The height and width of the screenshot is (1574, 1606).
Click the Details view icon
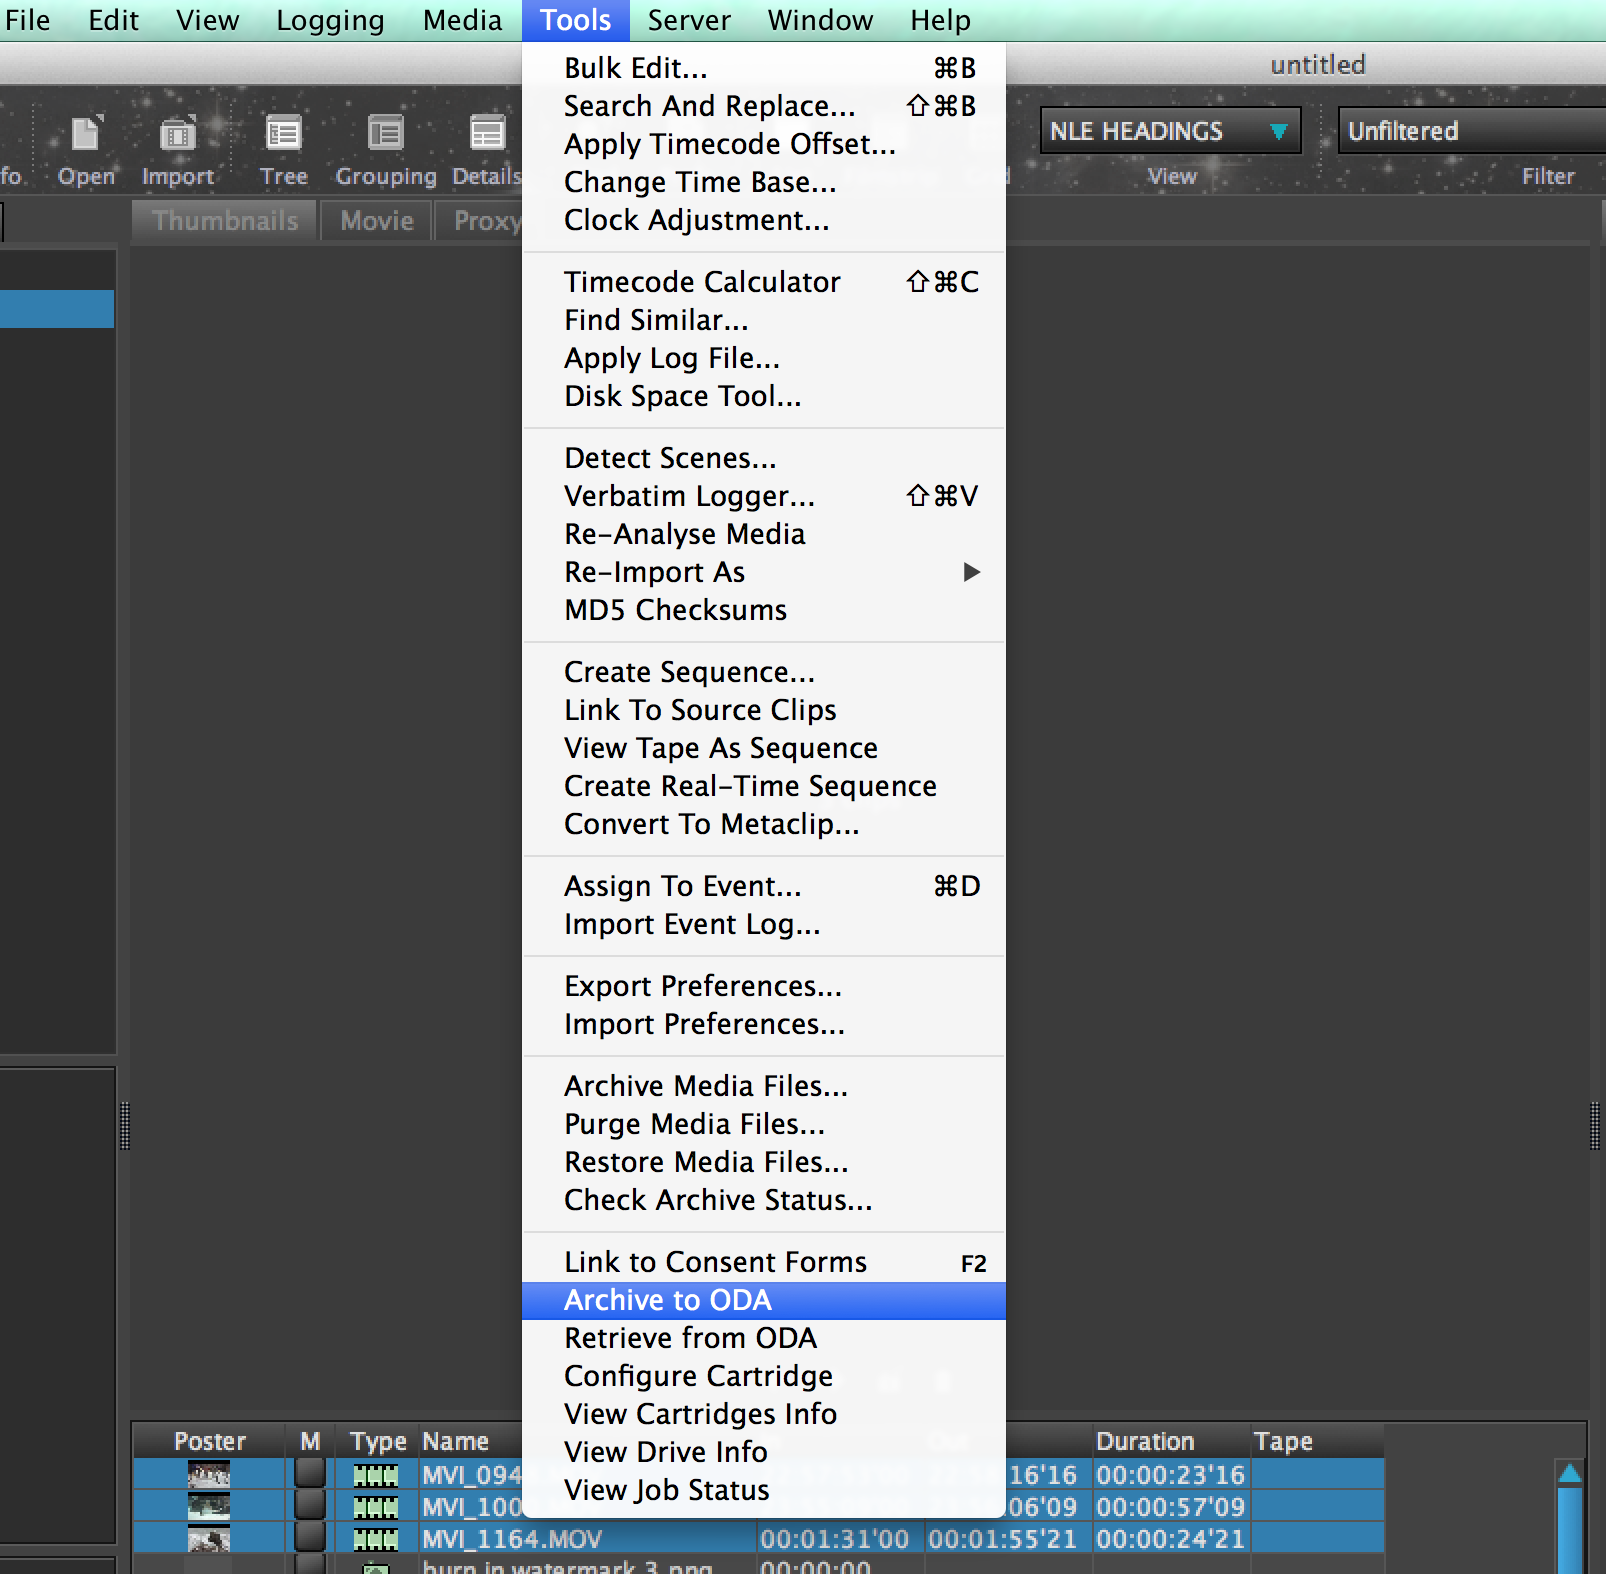point(487,135)
